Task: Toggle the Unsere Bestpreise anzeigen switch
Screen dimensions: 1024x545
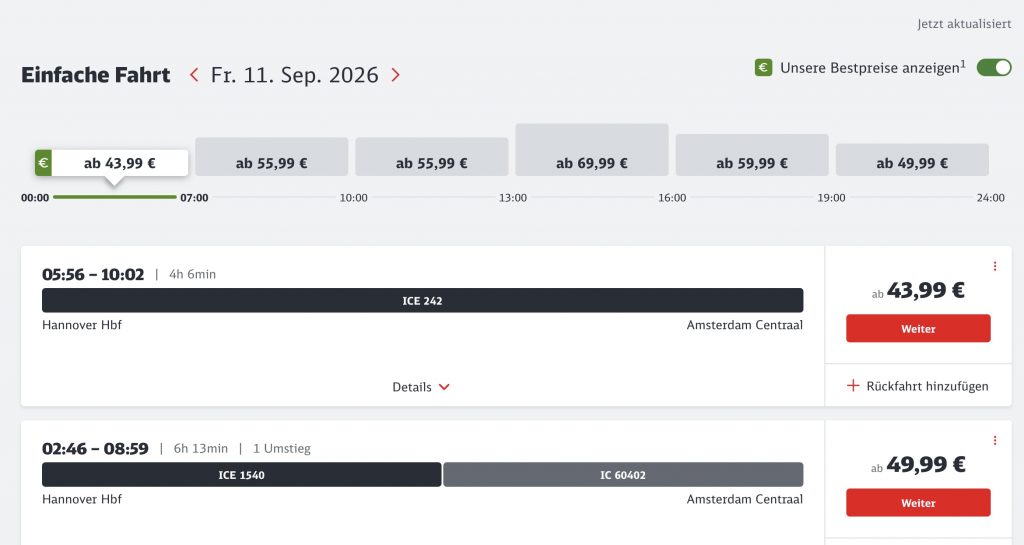Action: tap(994, 67)
